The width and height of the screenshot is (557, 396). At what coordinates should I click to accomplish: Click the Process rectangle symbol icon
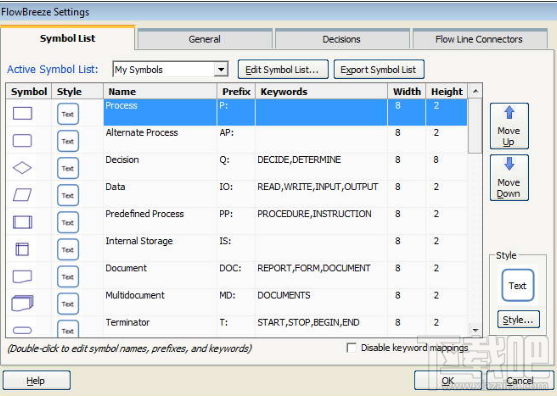click(x=22, y=114)
